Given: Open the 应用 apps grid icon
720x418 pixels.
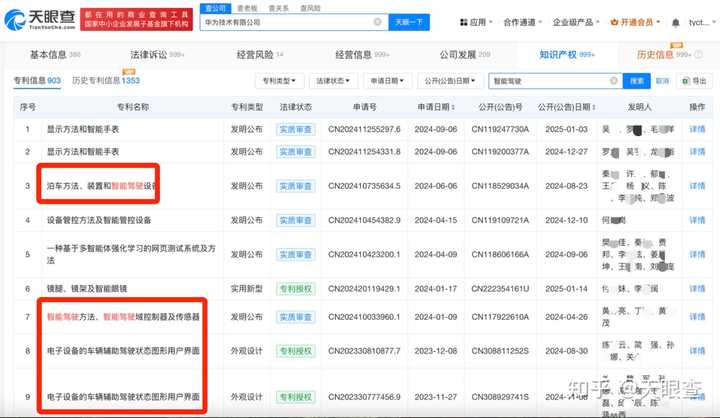Looking at the screenshot, I should coord(463,22).
